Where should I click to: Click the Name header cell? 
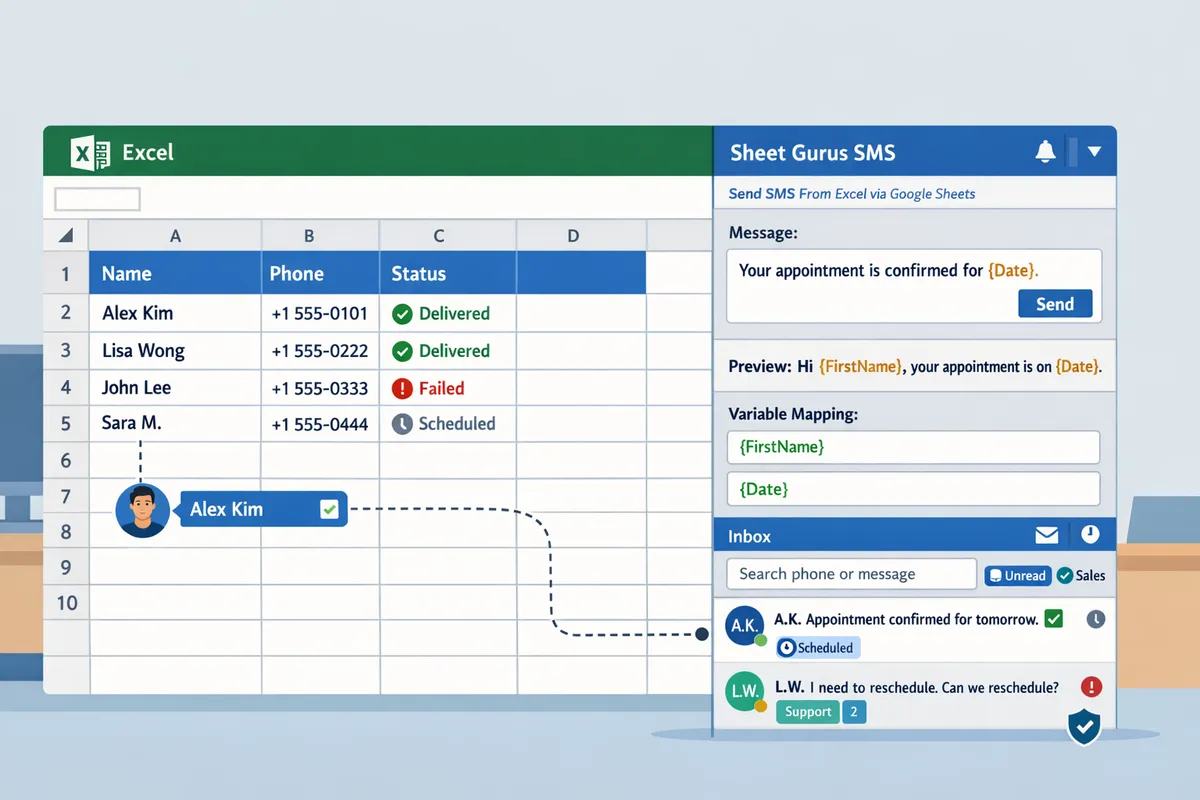(x=175, y=273)
